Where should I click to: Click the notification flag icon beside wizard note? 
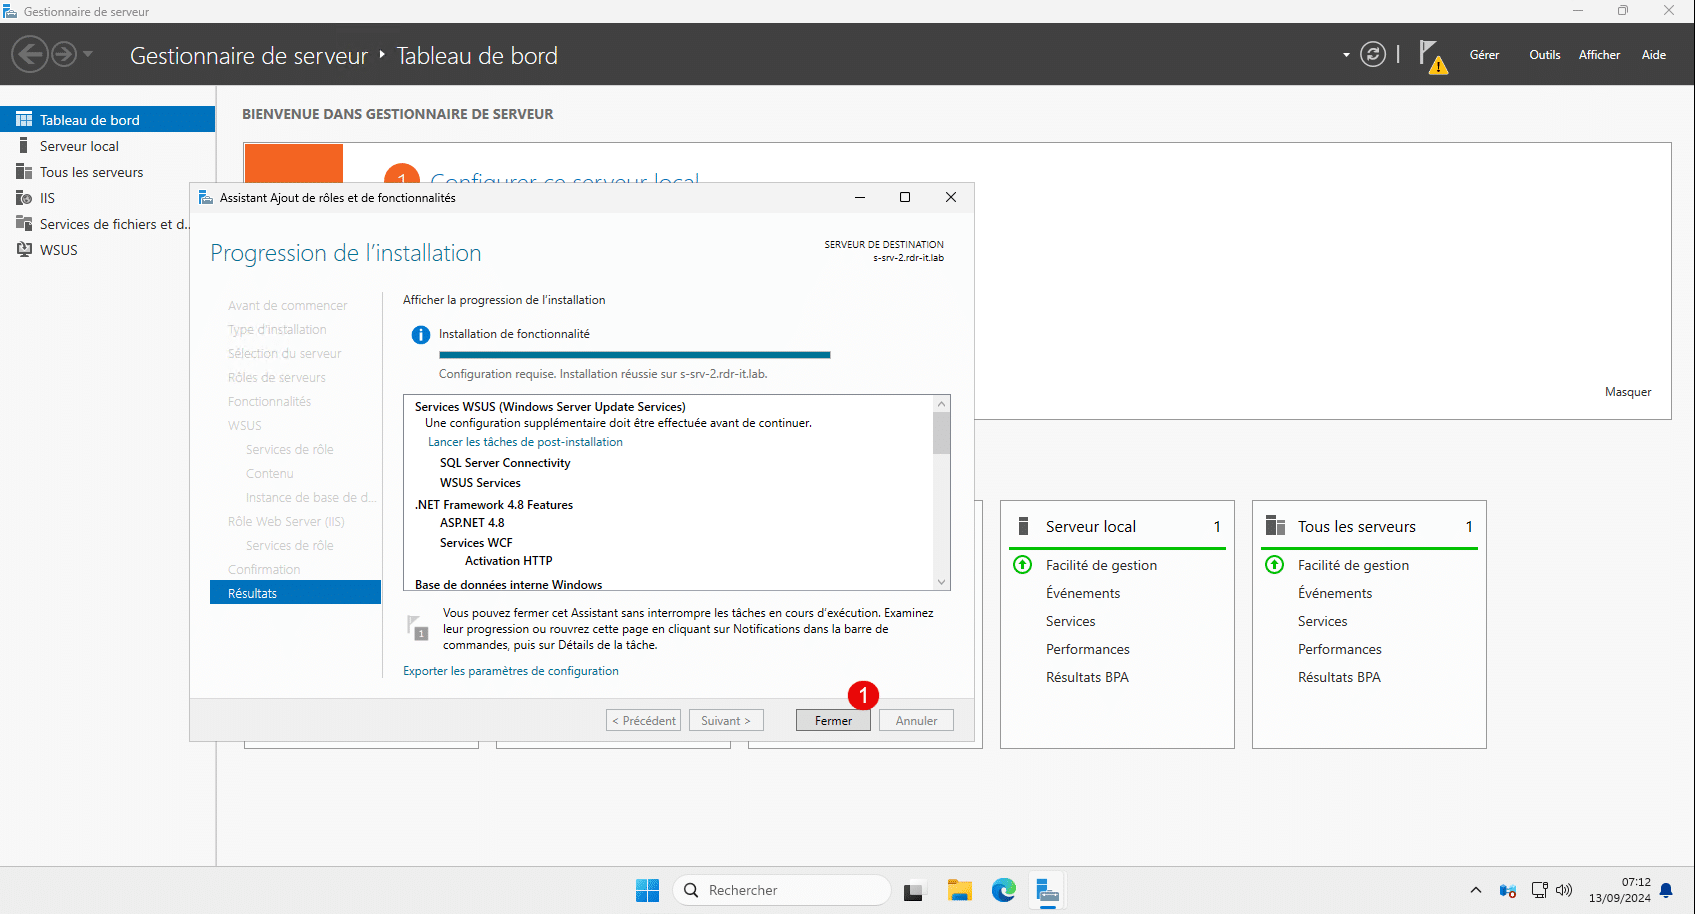coord(417,627)
